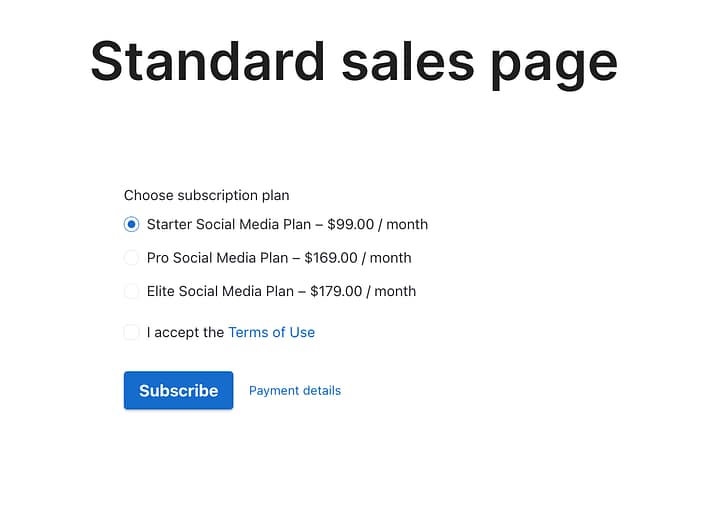
Task: Click the $99.00 price text
Action: [350, 224]
